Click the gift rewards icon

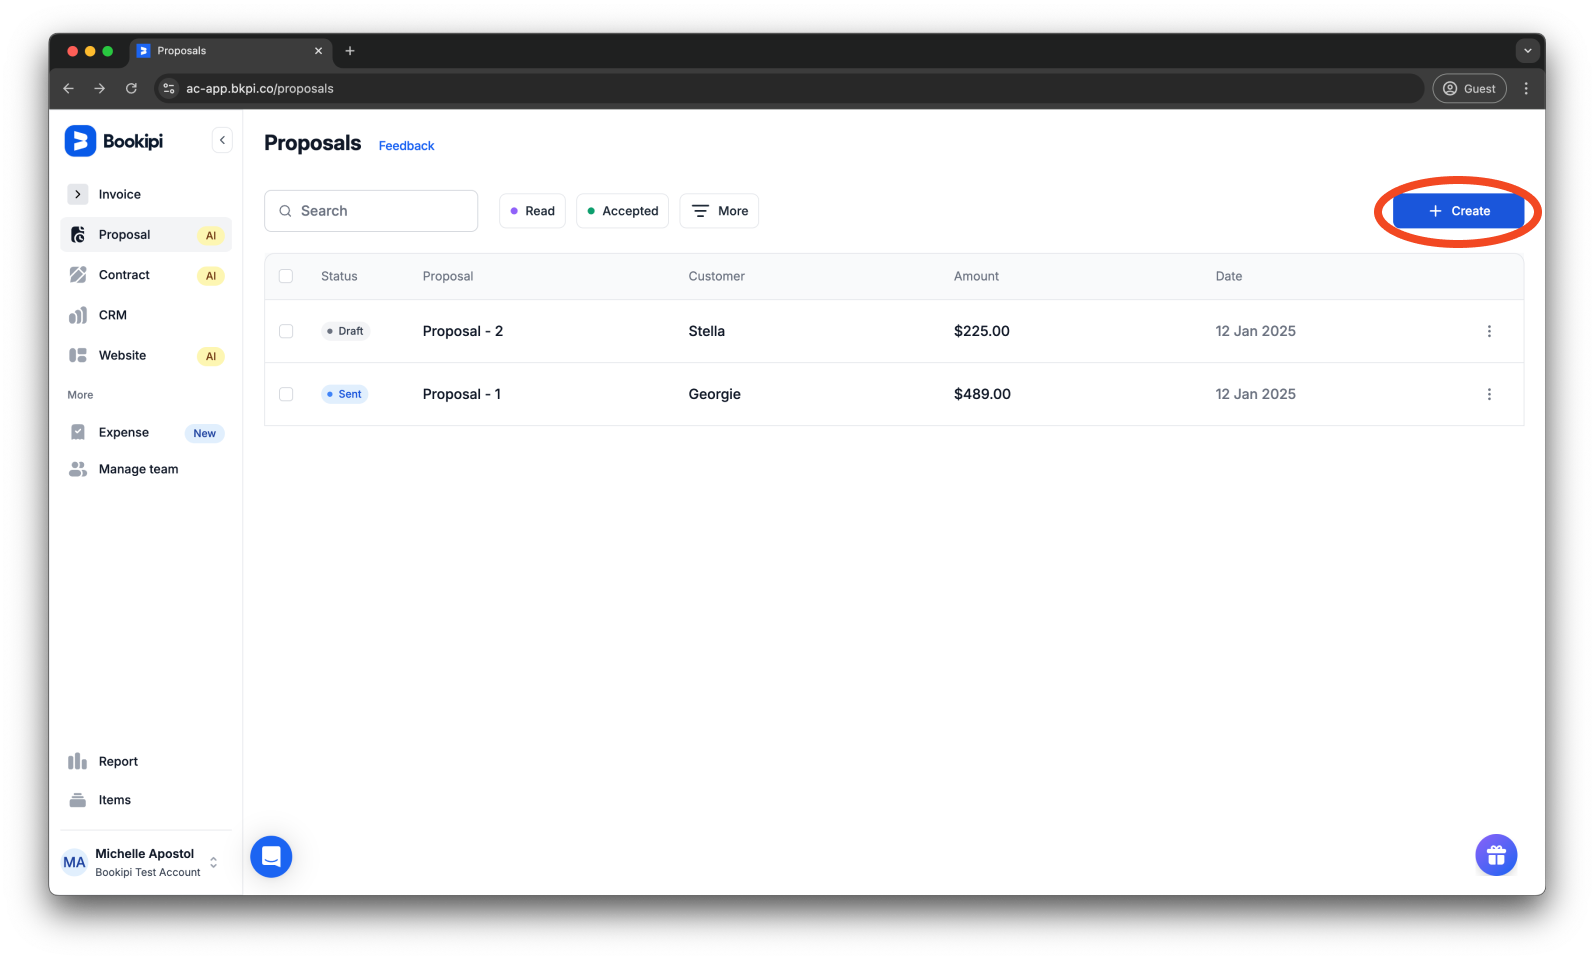tap(1495, 855)
